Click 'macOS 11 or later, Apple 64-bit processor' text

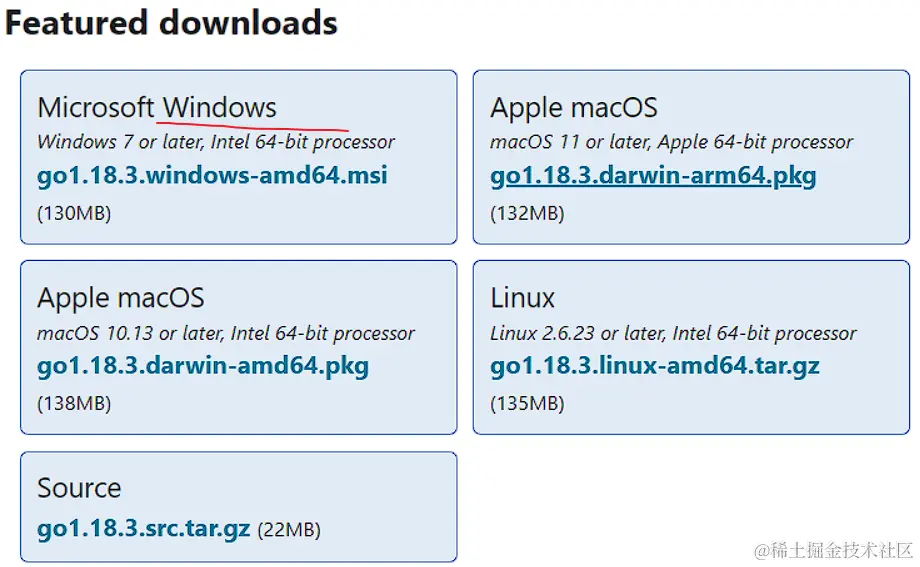[671, 141]
